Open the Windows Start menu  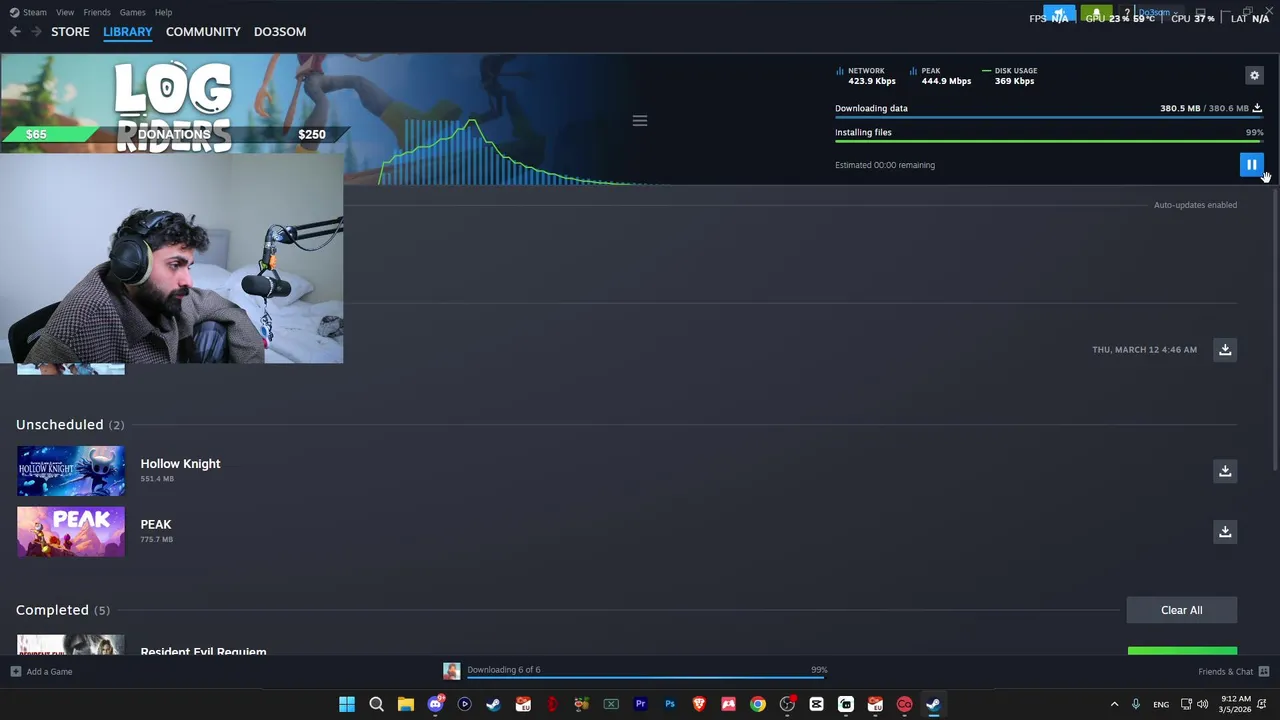pos(347,704)
